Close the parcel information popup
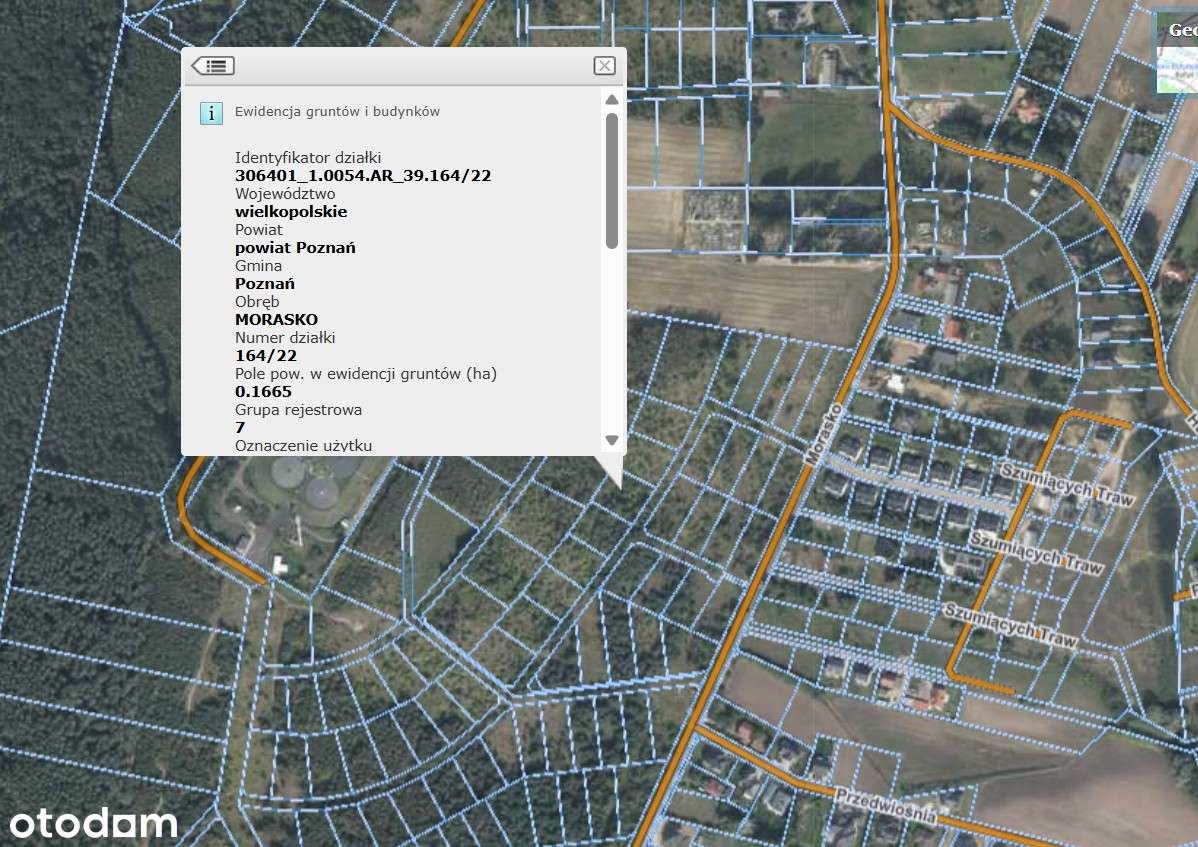This screenshot has width=1198, height=847. point(604,66)
